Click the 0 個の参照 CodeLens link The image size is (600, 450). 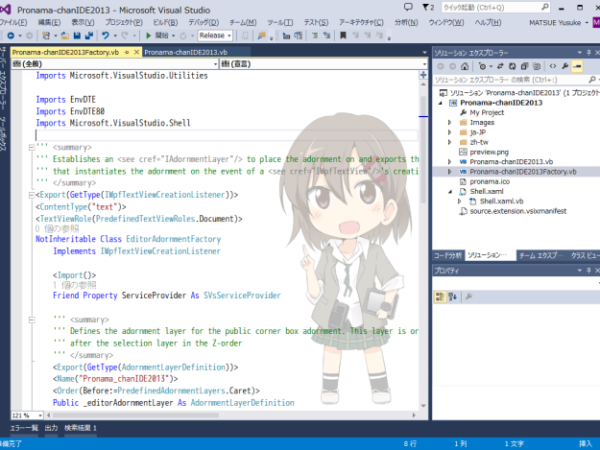pyautogui.click(x=57, y=229)
